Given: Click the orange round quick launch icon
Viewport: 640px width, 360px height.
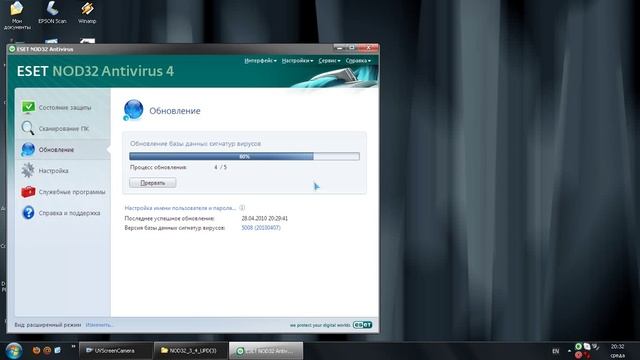Looking at the screenshot, I should tap(47, 350).
